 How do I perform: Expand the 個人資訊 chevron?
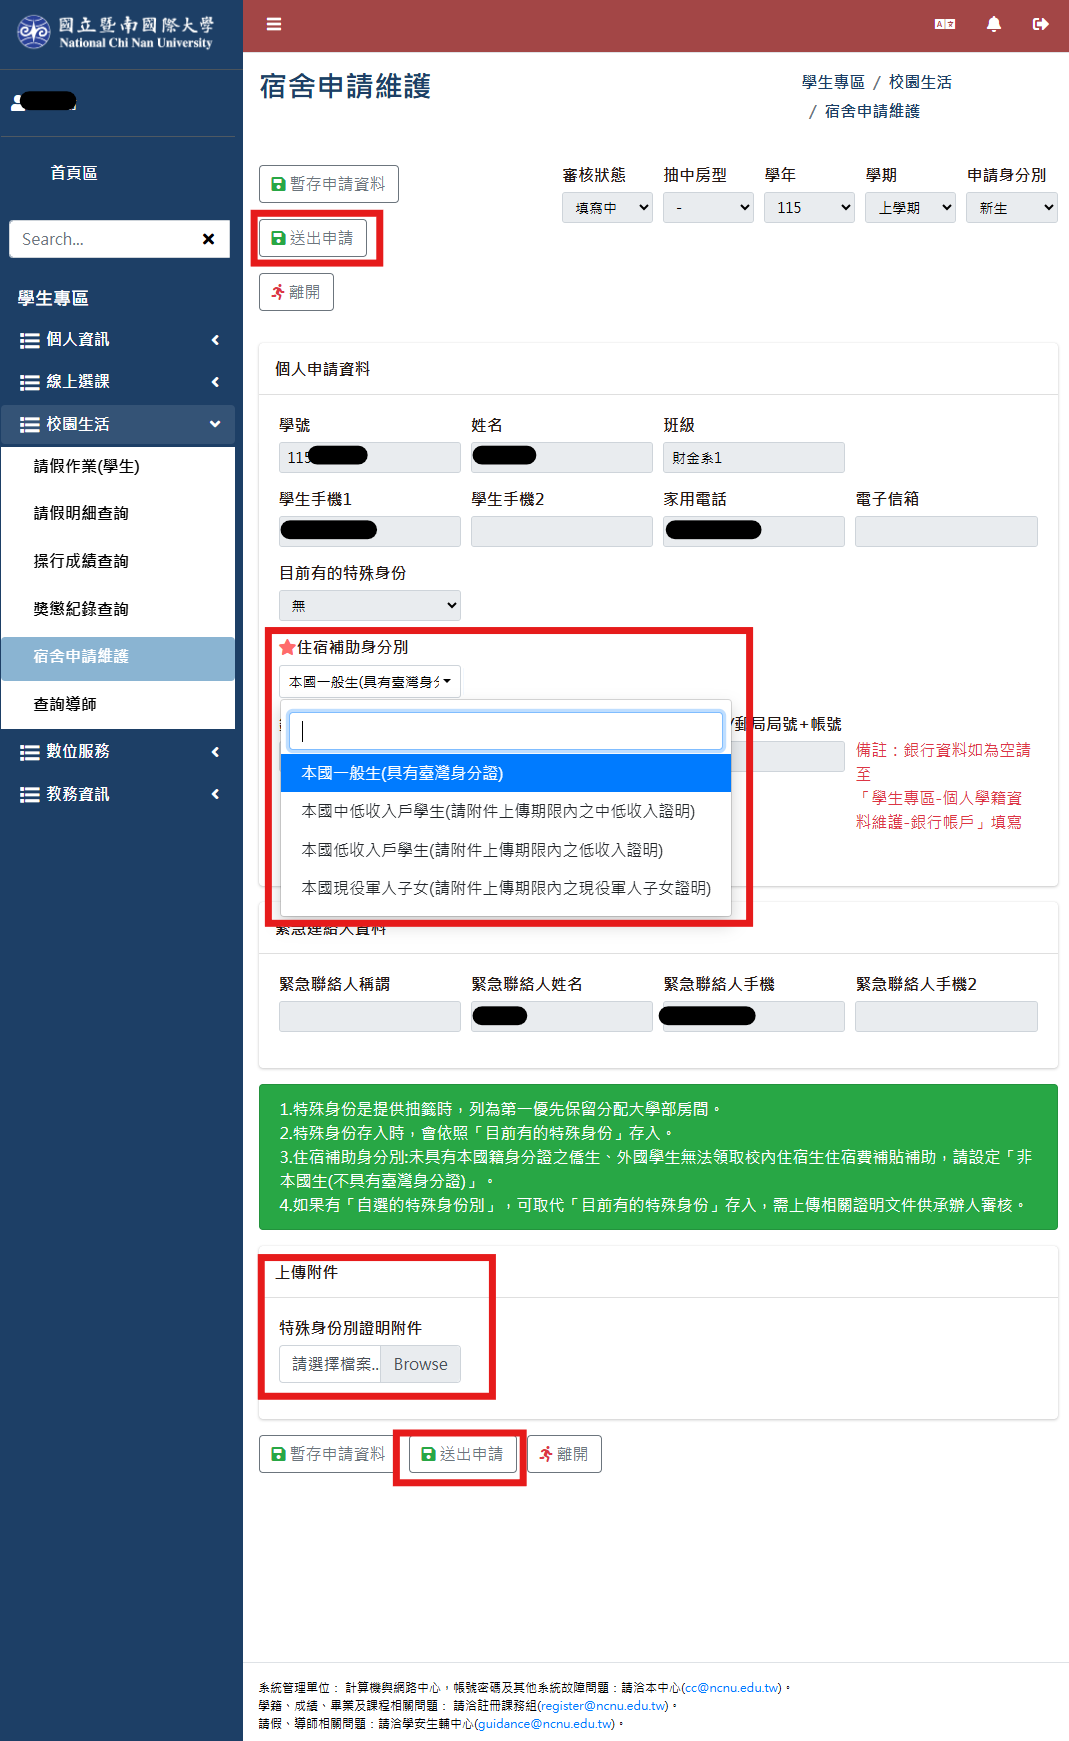pos(215,340)
